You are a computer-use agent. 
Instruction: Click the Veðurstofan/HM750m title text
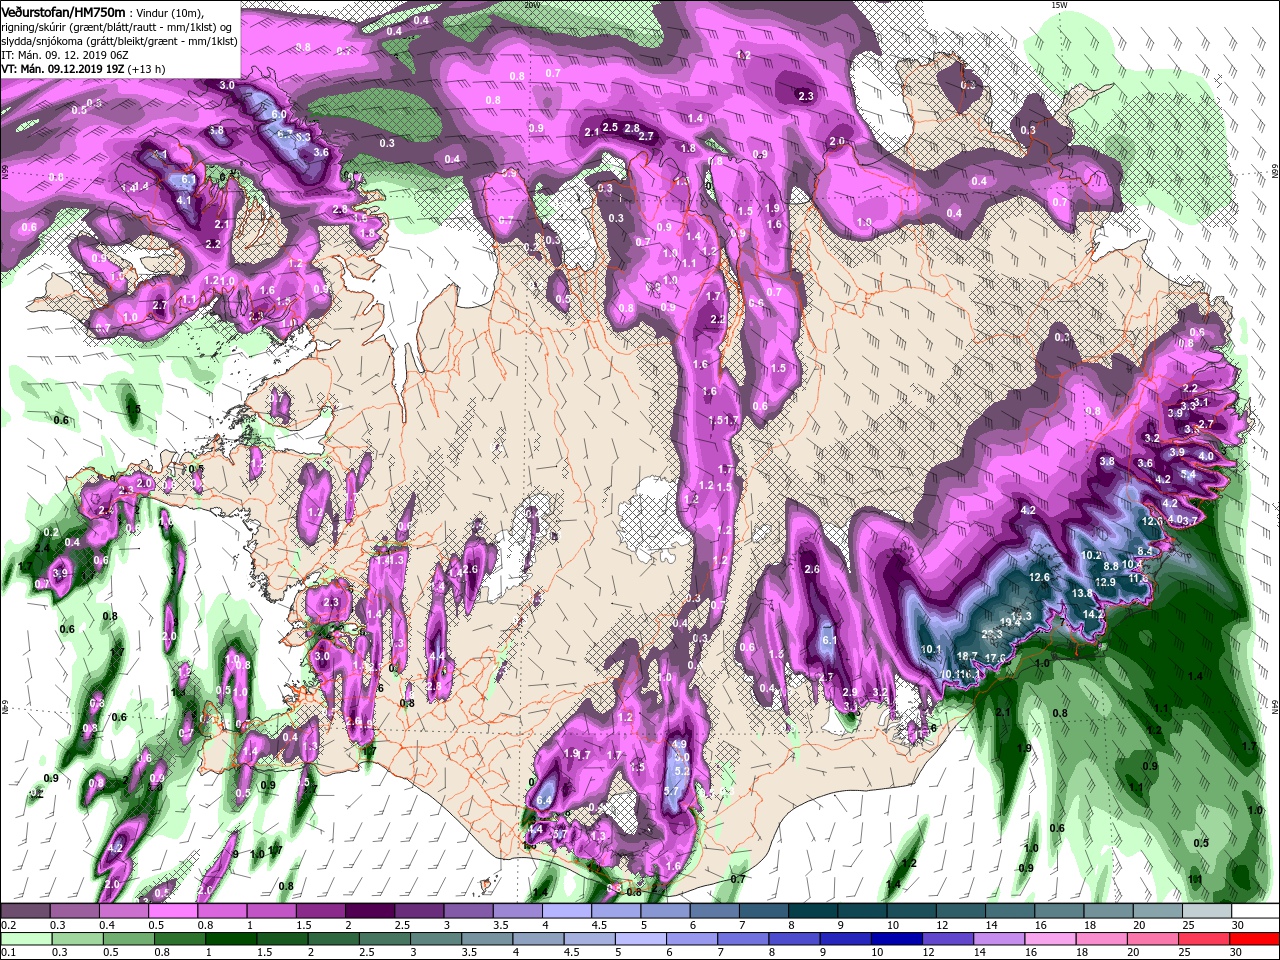[x=62, y=11]
